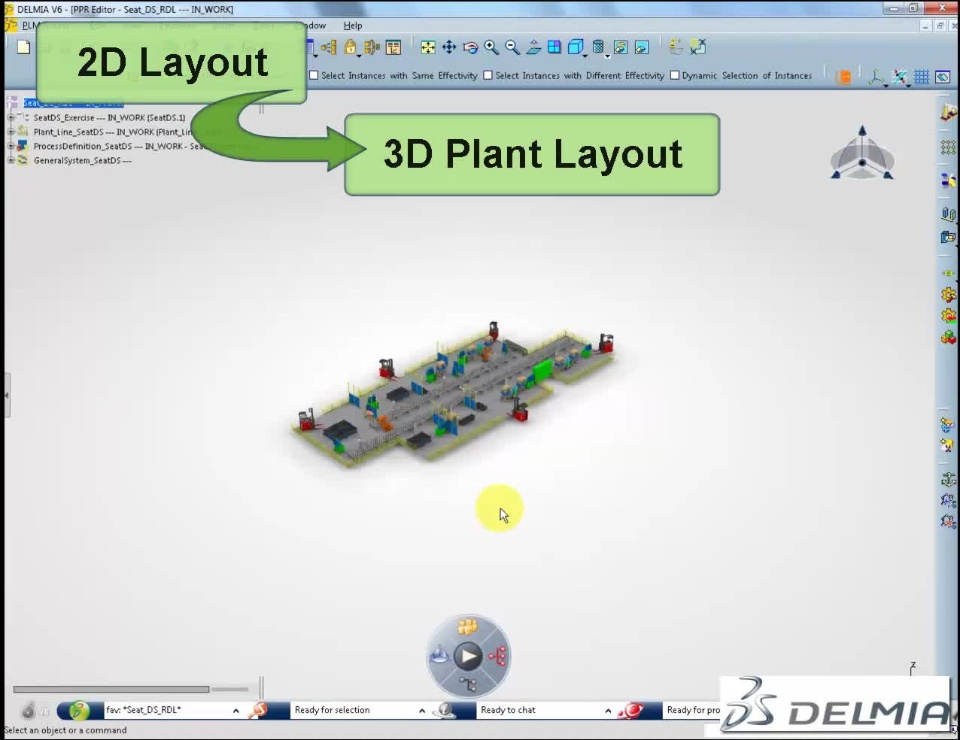This screenshot has width=960, height=740.
Task: Click the new document icon
Action: tap(23, 47)
